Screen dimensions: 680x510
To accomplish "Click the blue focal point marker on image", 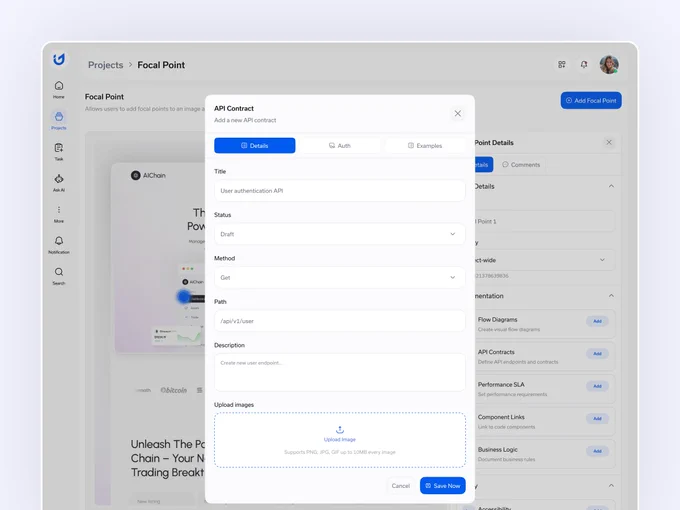I will click(184, 297).
